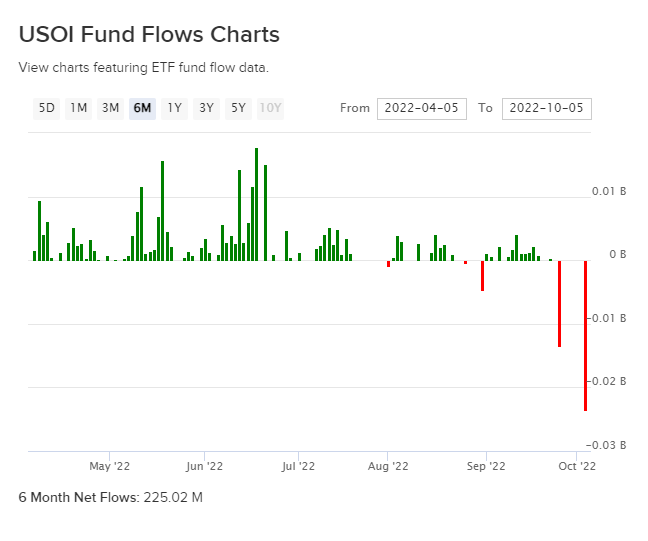
Task: Edit the To date field 2022-10-05
Action: (x=547, y=108)
